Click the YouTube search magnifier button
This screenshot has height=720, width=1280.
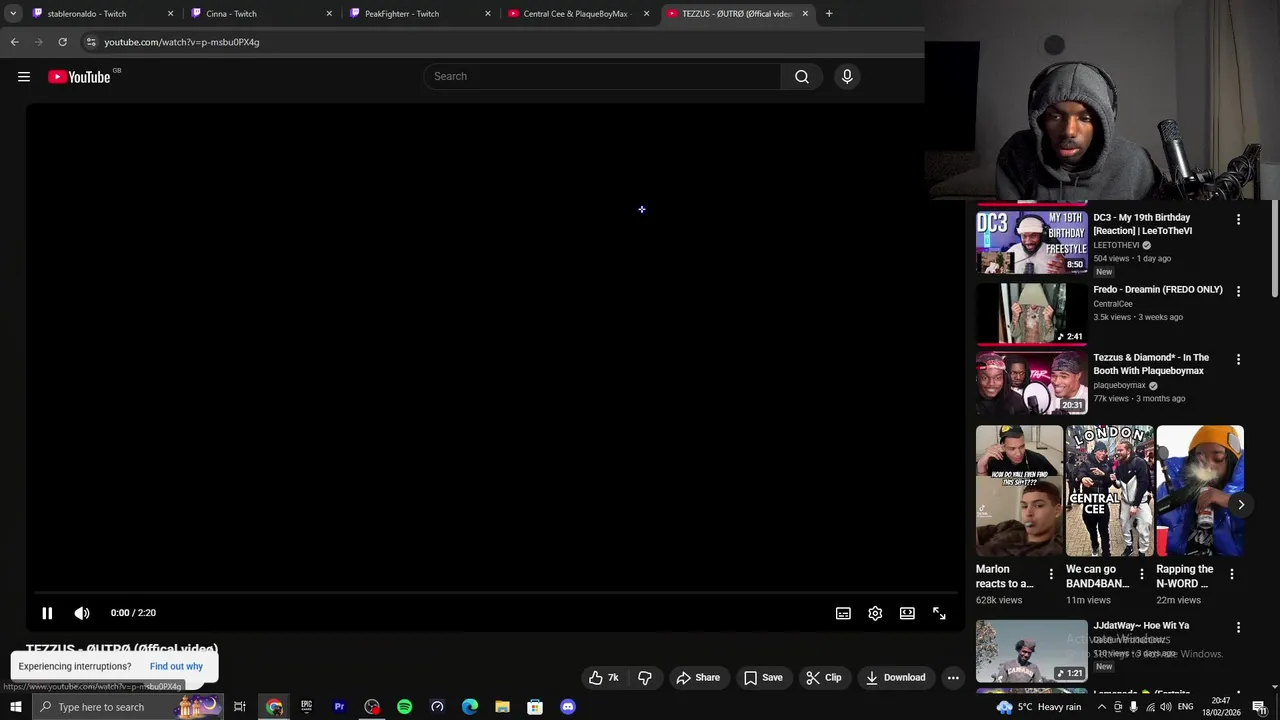tap(801, 77)
